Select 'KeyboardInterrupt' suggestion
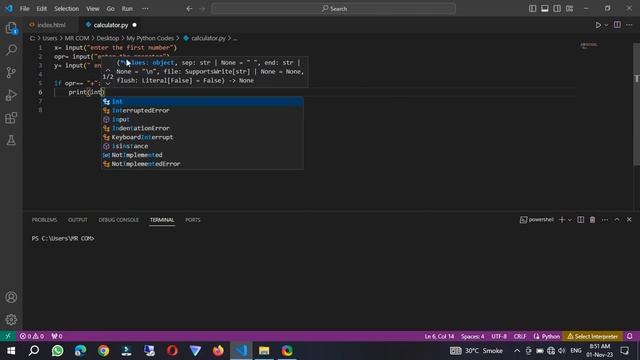The width and height of the screenshot is (640, 360). tap(202, 137)
